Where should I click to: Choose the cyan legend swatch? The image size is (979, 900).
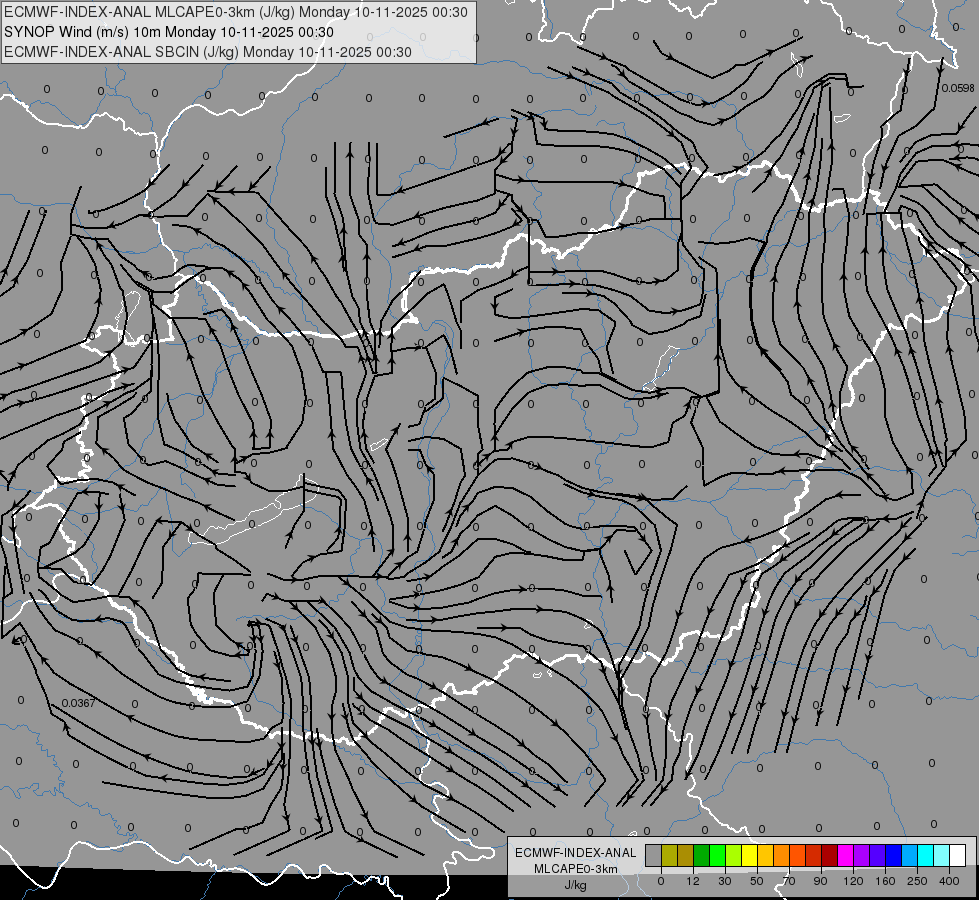coord(925,856)
